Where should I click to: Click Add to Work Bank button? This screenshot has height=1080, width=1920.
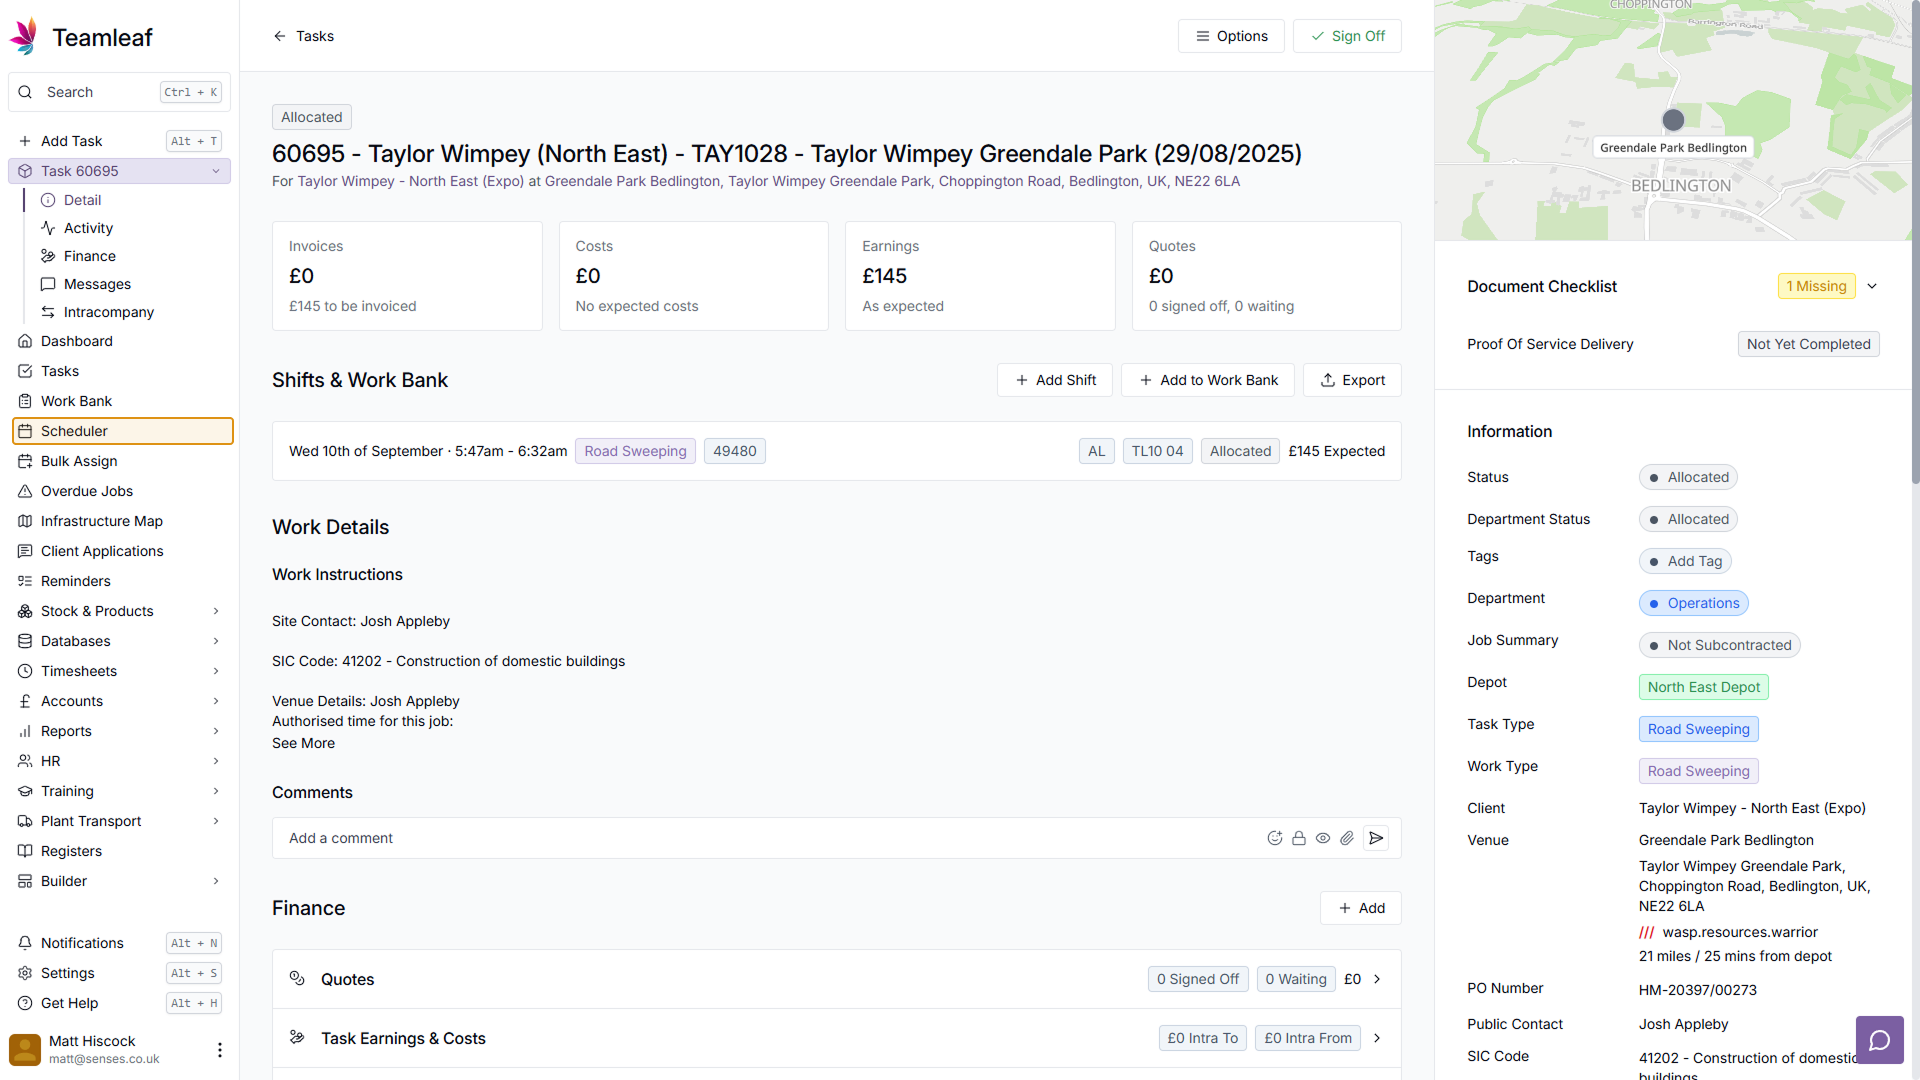(1208, 380)
